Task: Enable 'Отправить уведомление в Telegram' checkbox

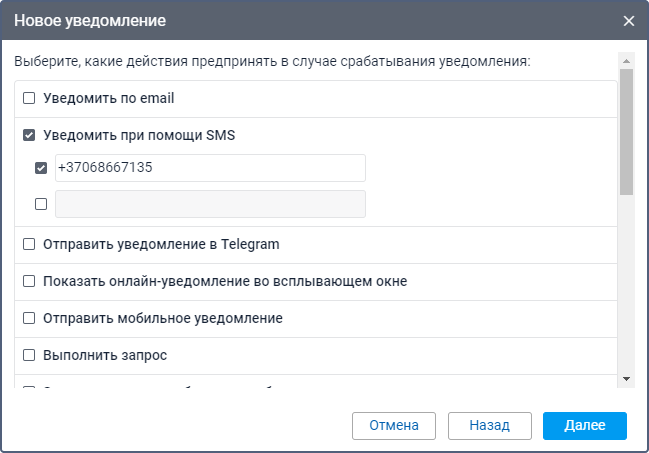Action: click(29, 244)
